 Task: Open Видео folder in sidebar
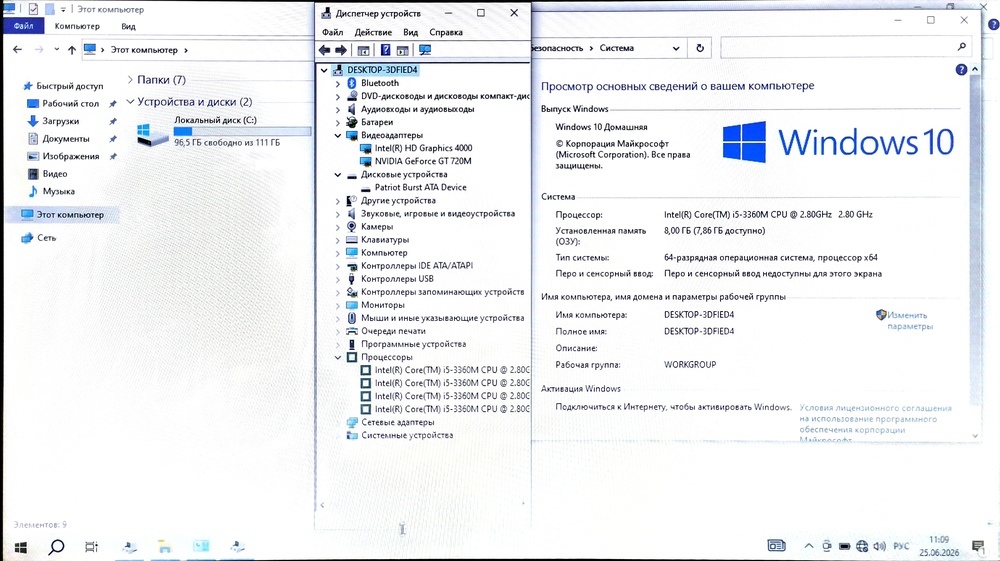[47, 173]
